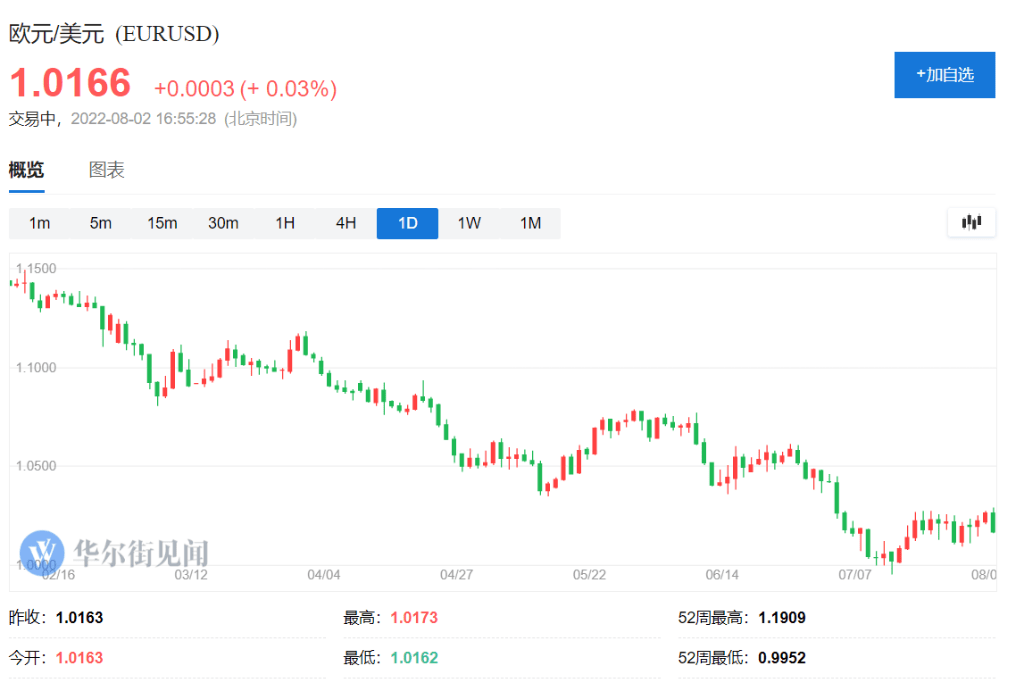Select the 1M monthly timeframe
The height and width of the screenshot is (690, 1024).
coord(530,223)
